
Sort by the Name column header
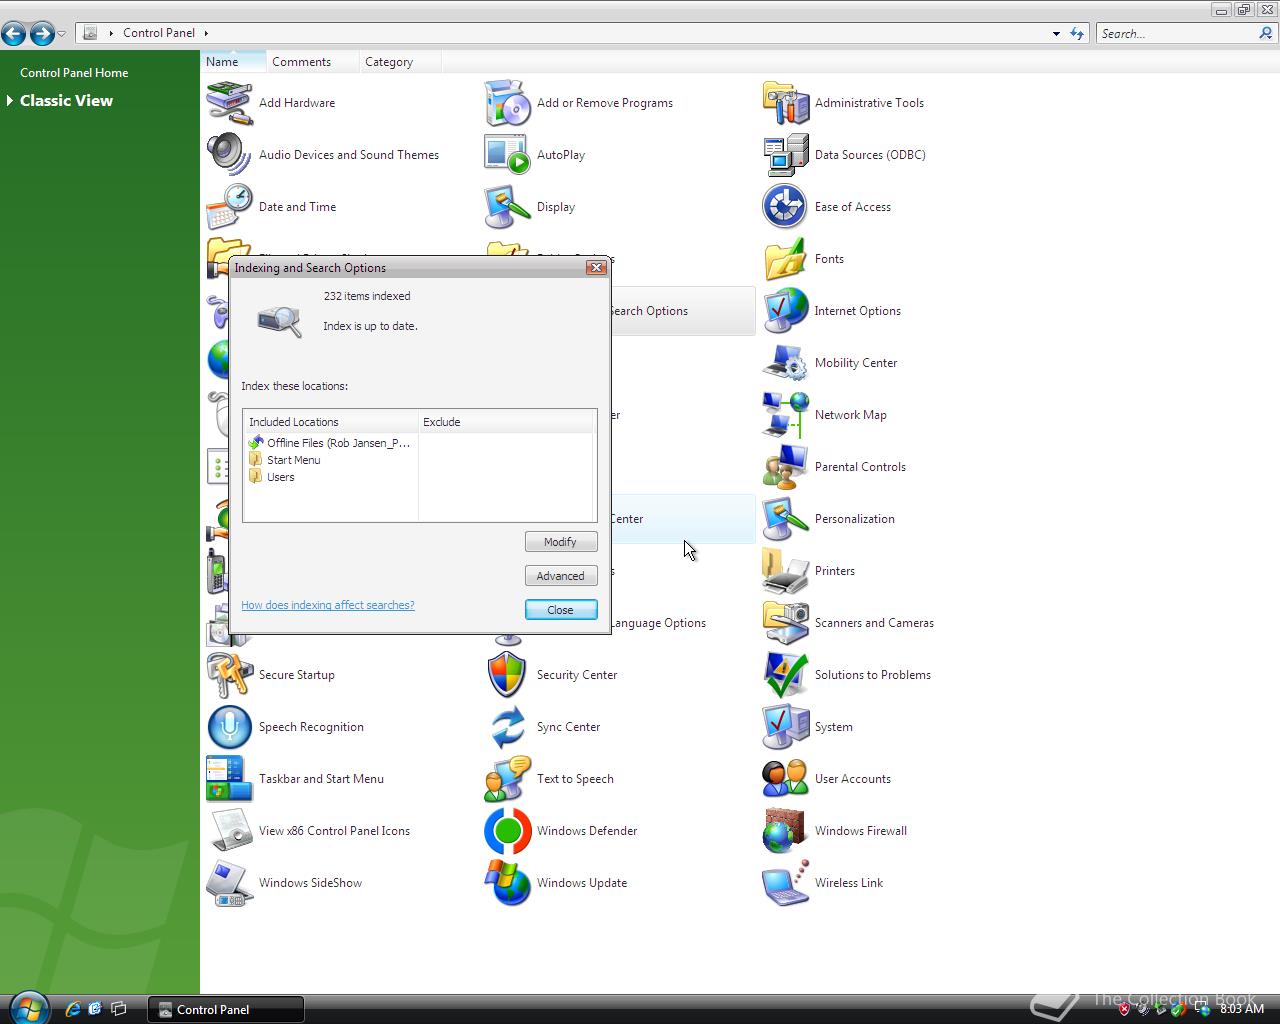point(233,62)
